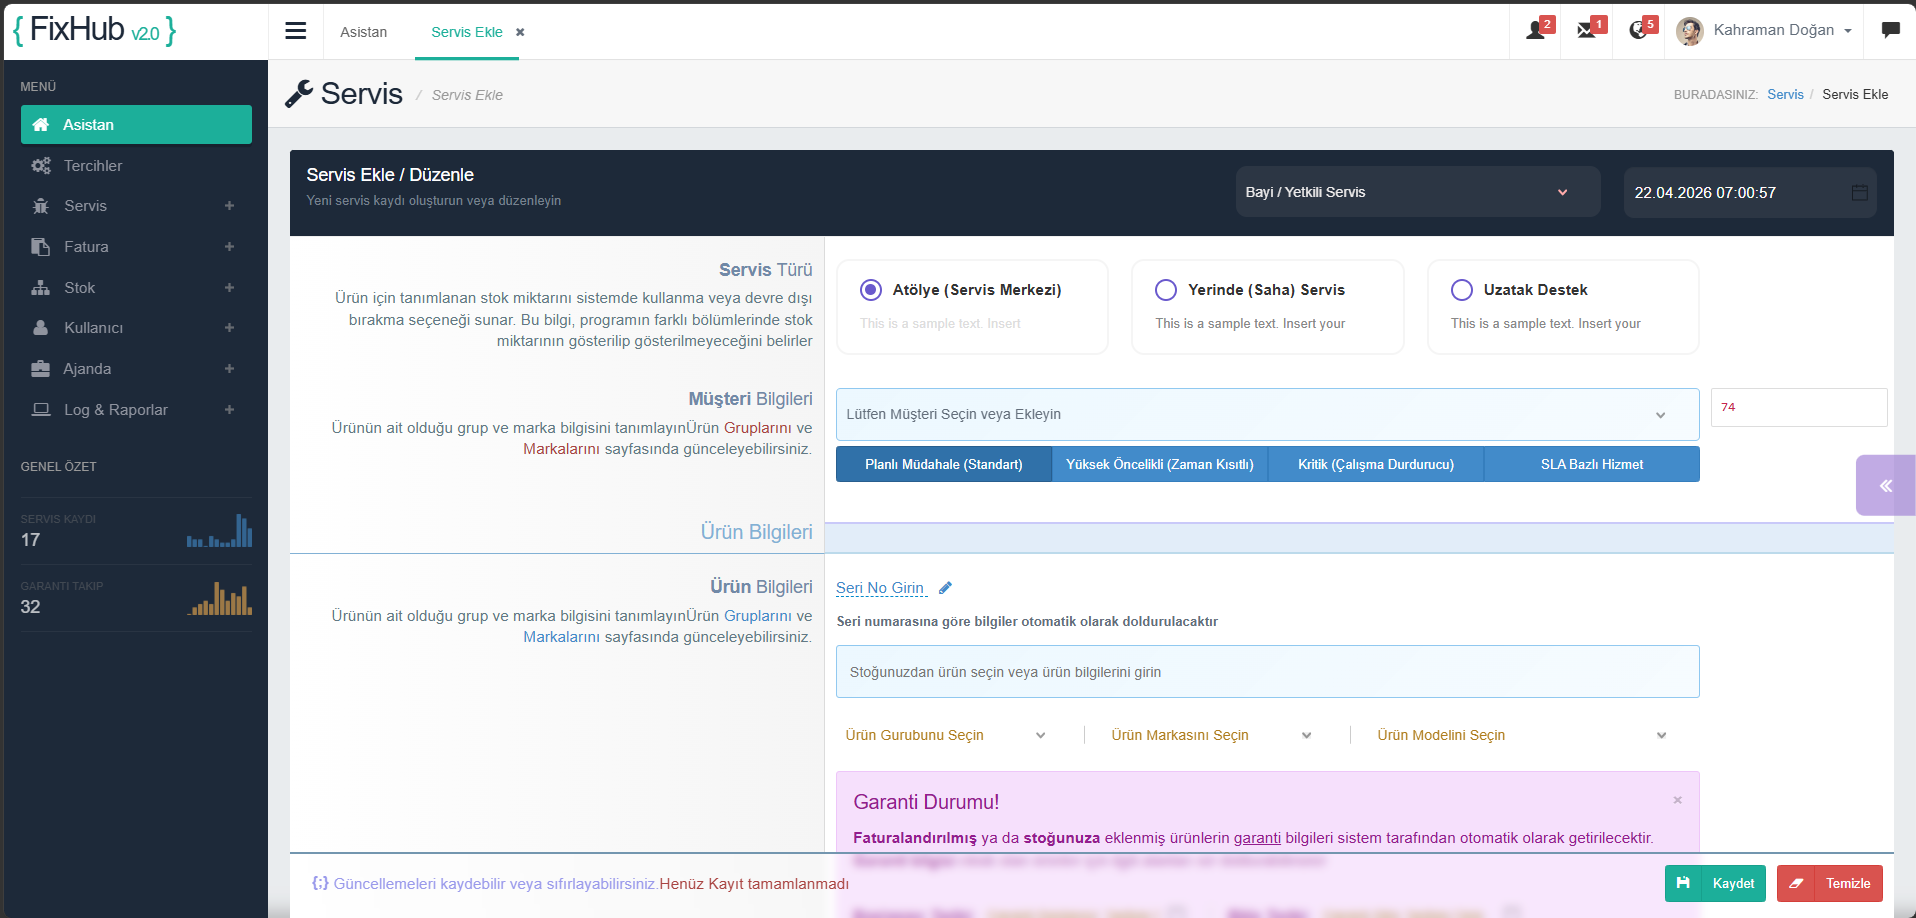Click the Tercihler gears icon
Viewport: 1916px width, 918px height.
41,166
